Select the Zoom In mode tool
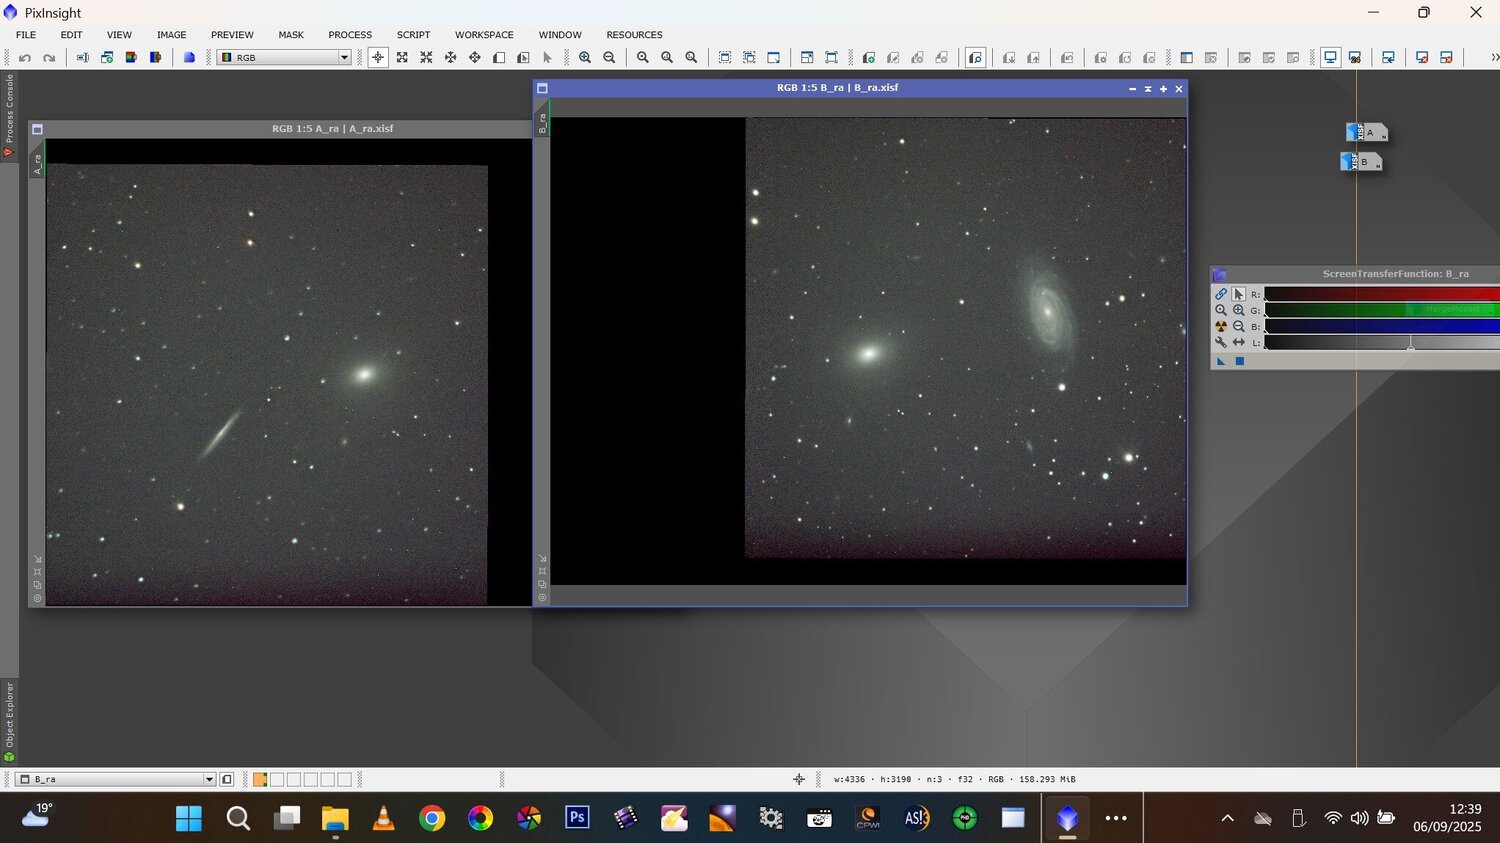 pos(402,58)
